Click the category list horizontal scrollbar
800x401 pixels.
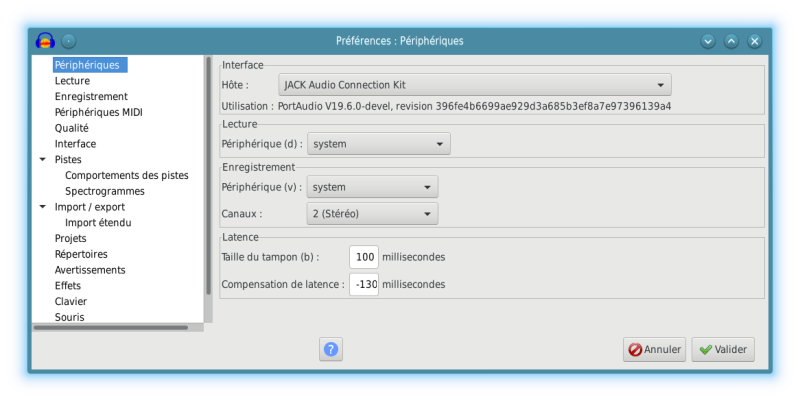click(111, 328)
